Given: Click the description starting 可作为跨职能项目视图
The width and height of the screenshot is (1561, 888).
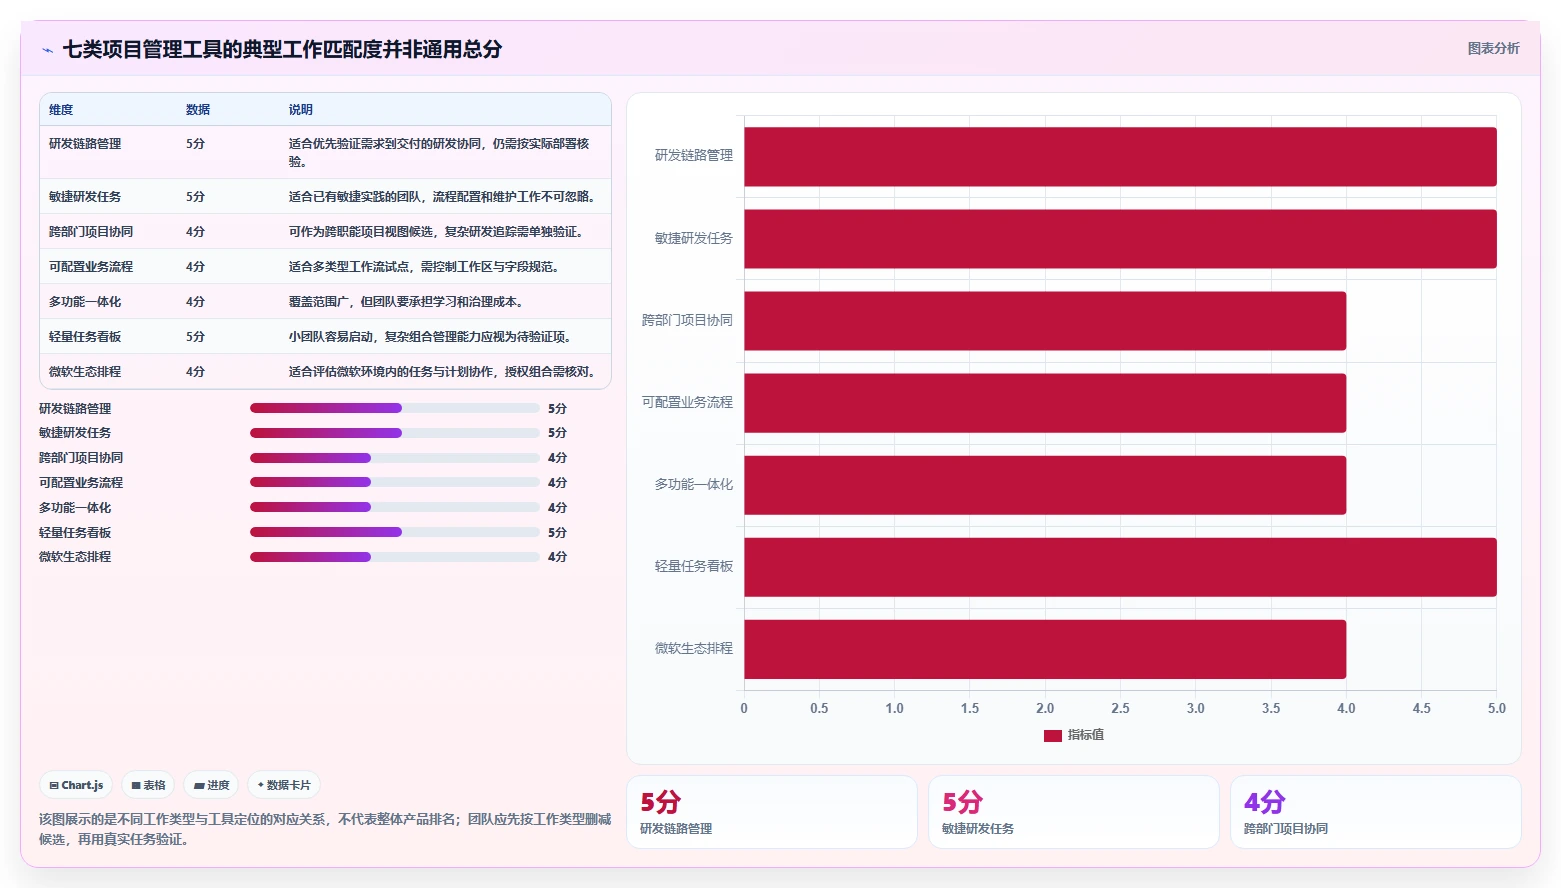Looking at the screenshot, I should click(439, 232).
